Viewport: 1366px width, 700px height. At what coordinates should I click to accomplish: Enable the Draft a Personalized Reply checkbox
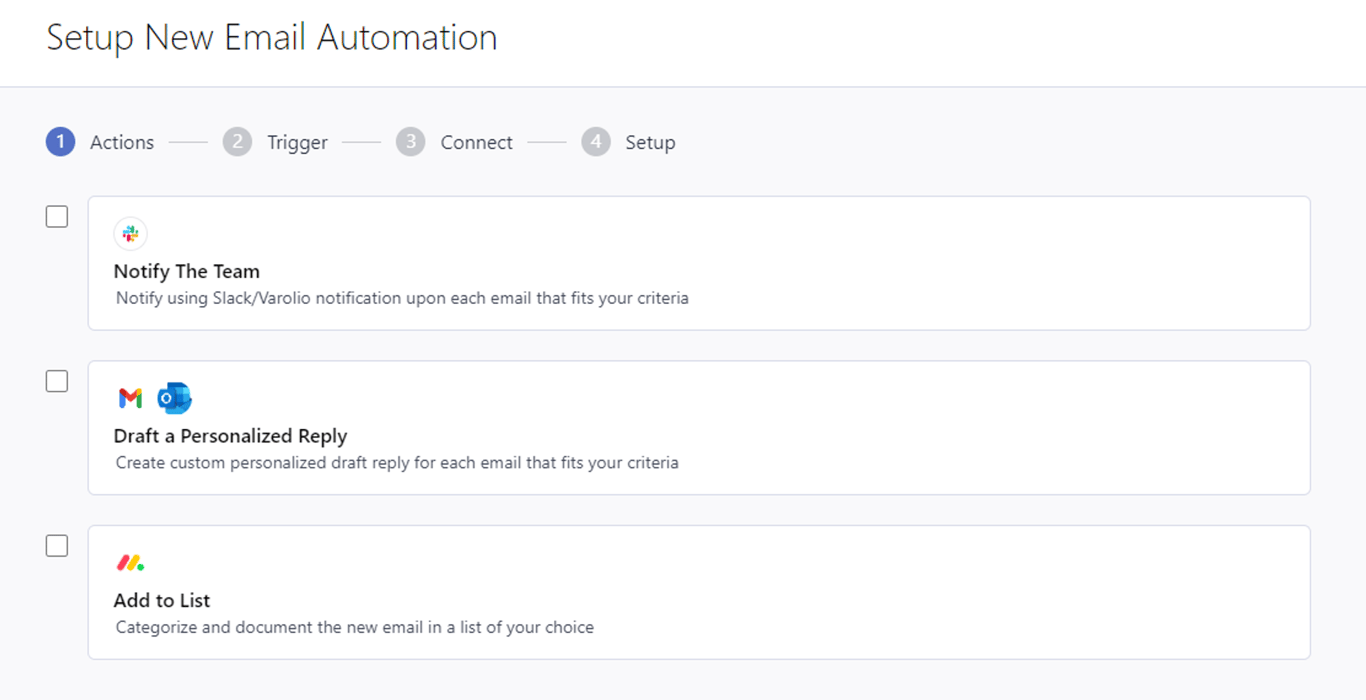click(57, 381)
